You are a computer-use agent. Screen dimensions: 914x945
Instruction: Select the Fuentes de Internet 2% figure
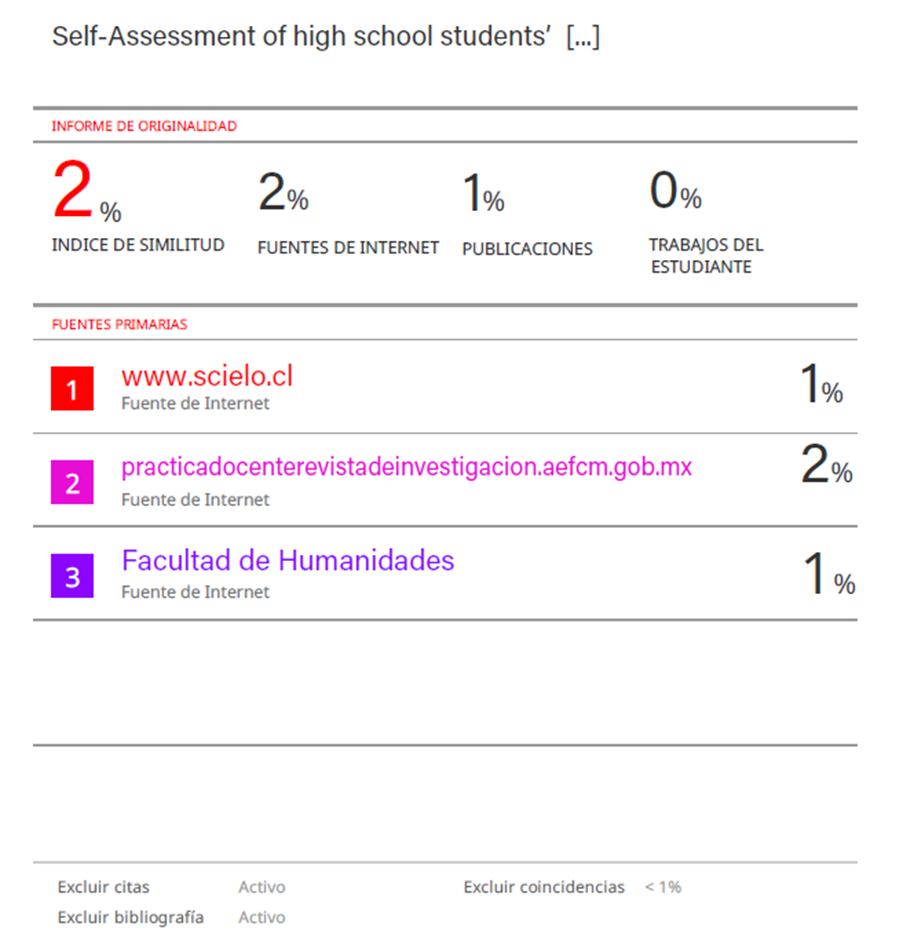pyautogui.click(x=283, y=193)
